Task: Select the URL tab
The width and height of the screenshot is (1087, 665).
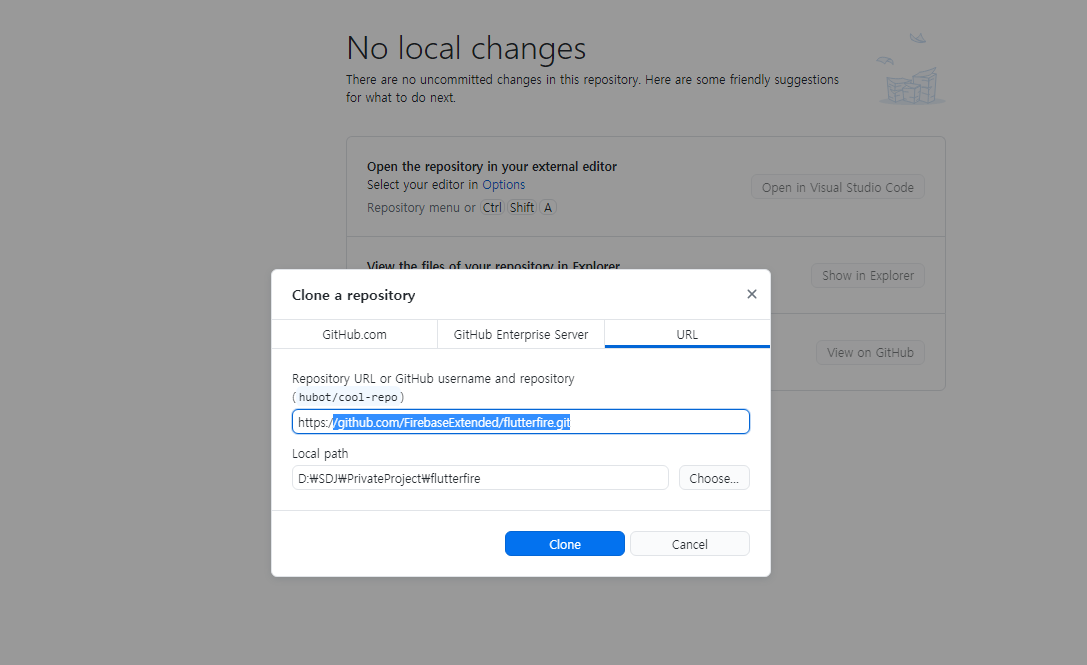Action: [x=687, y=334]
